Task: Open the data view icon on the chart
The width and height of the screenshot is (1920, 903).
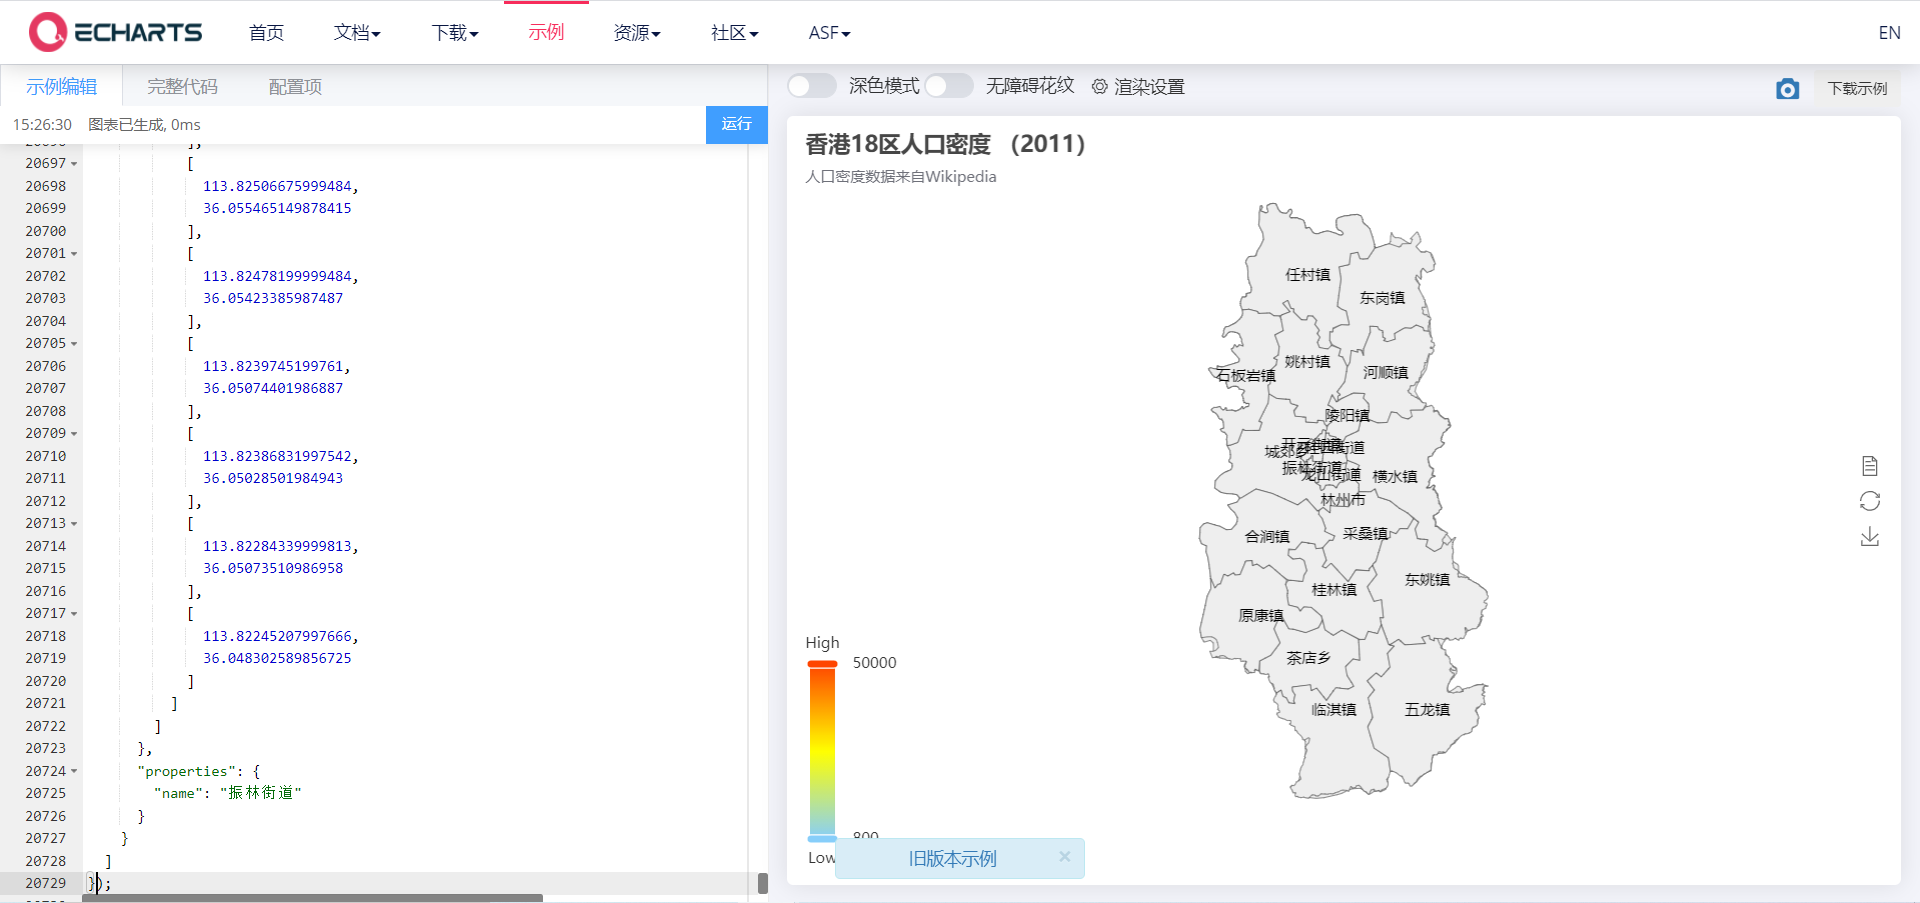Action: (1871, 465)
